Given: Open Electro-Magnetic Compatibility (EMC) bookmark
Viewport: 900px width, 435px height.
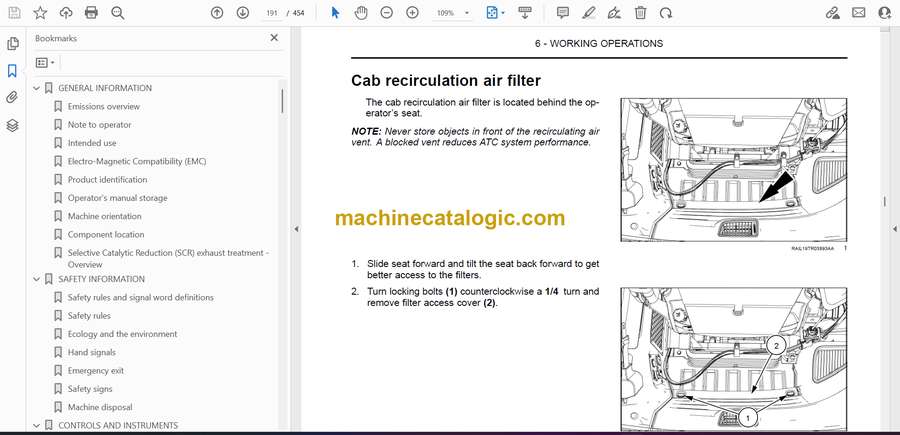Looking at the screenshot, I should 137,161.
